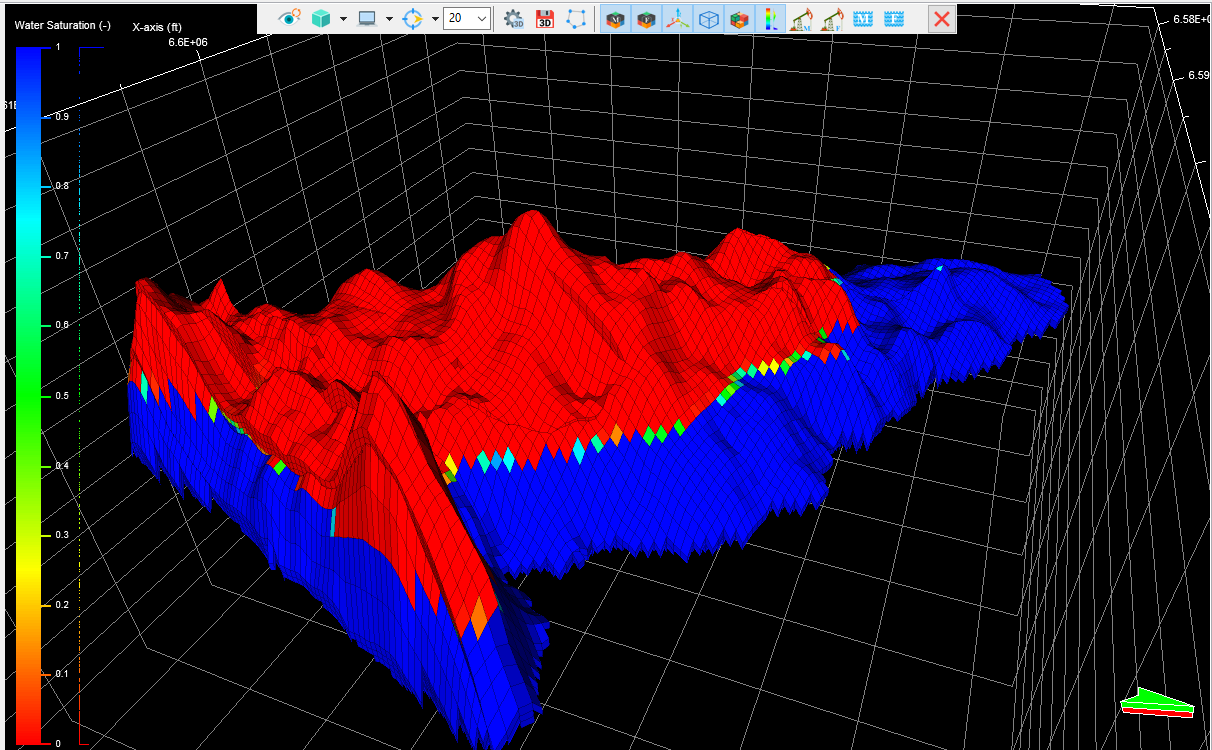The width and height of the screenshot is (1212, 750).
Task: Toggle the wireframe bounding box
Action: [x=709, y=18]
